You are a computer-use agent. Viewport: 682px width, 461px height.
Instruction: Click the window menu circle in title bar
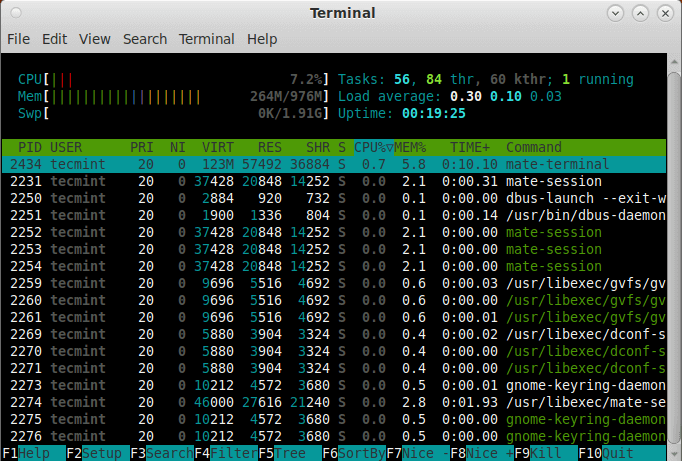(x=16, y=13)
